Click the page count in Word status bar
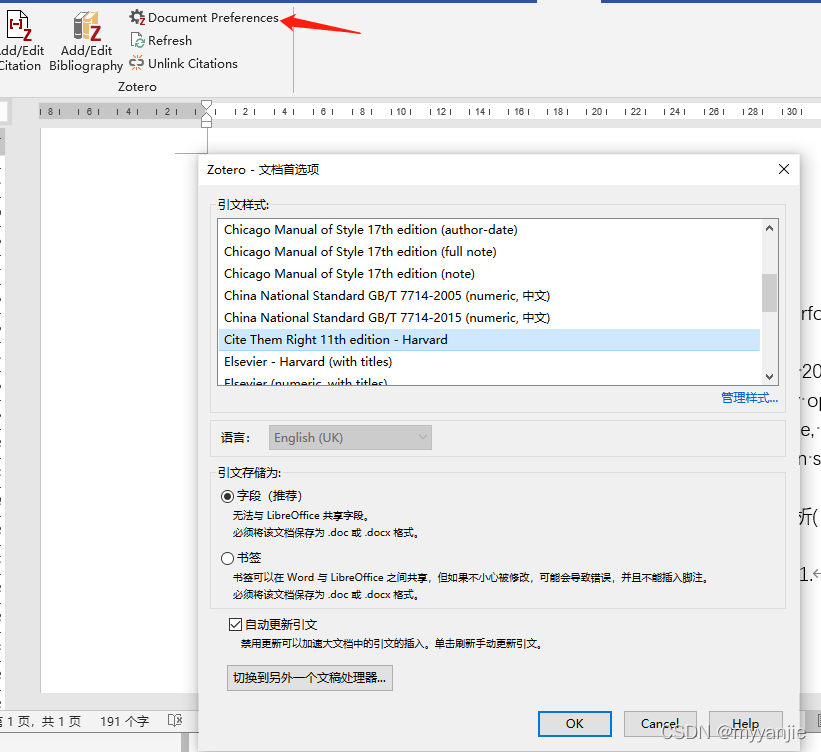 tap(41, 722)
